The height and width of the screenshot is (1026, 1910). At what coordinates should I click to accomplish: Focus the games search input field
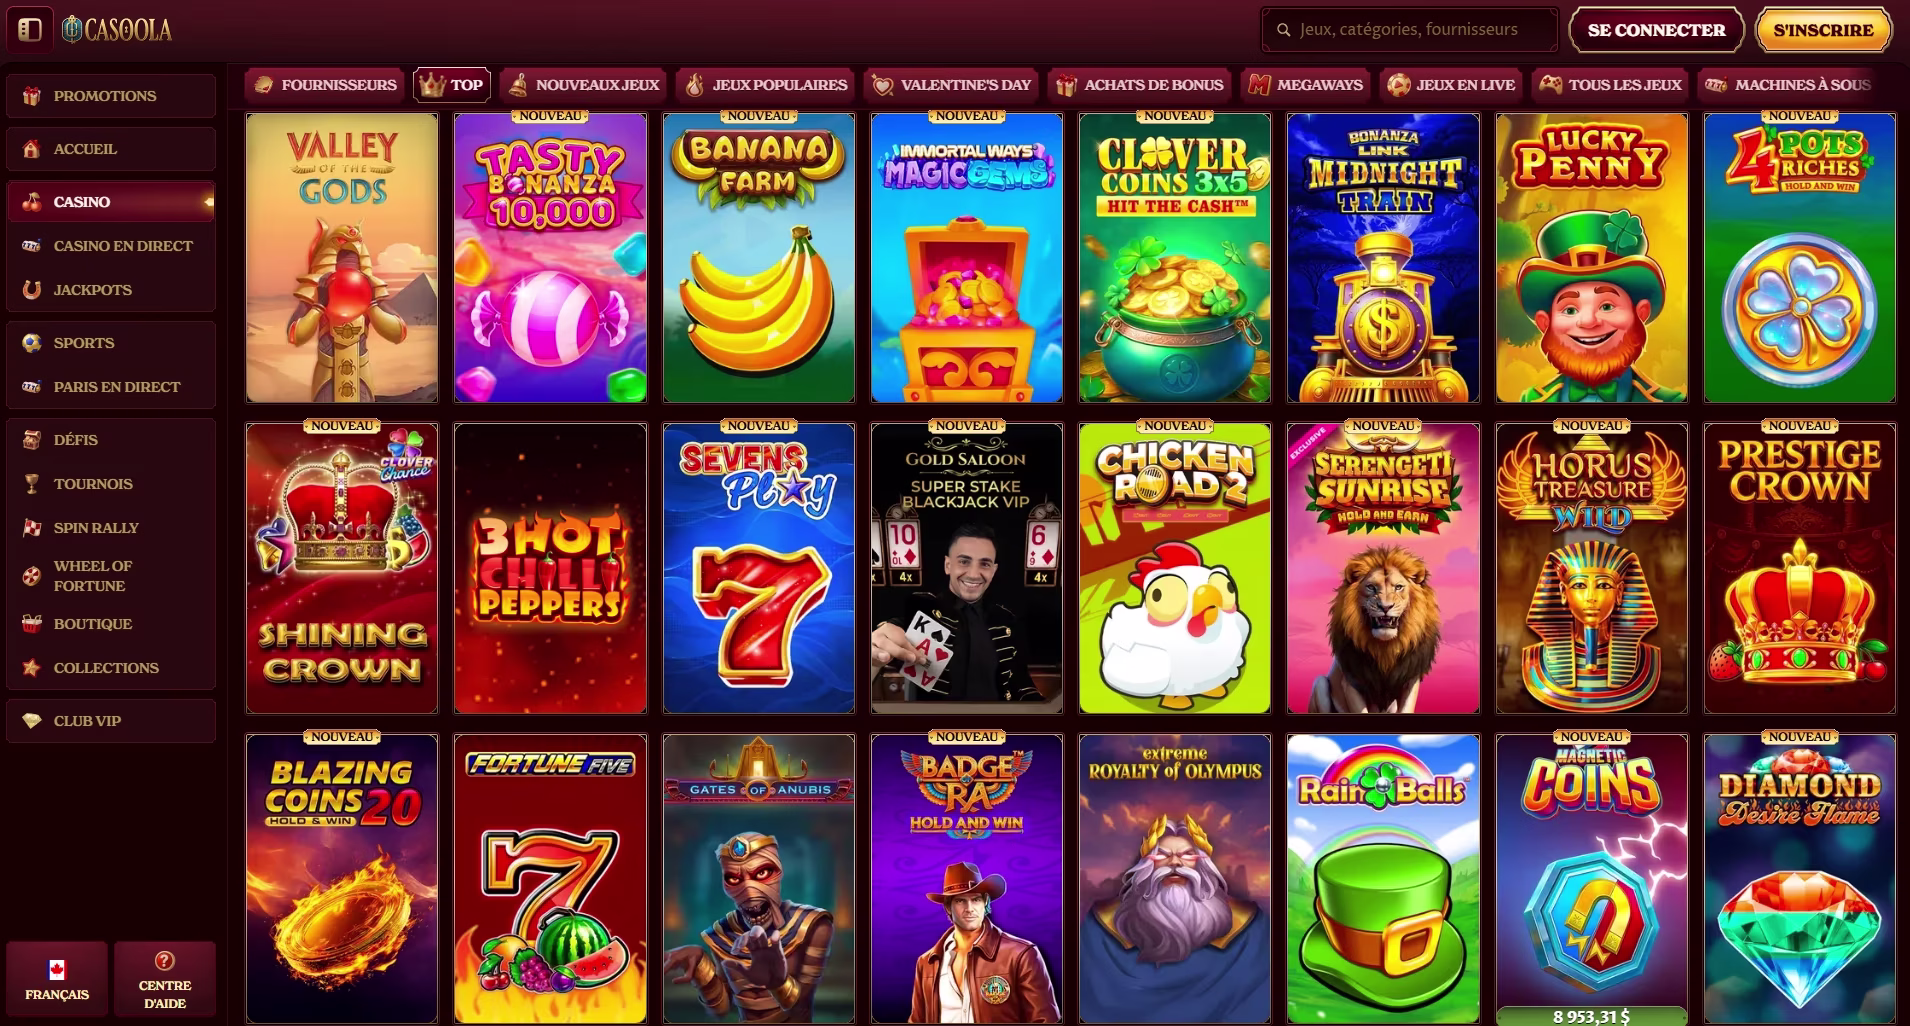pyautogui.click(x=1410, y=30)
